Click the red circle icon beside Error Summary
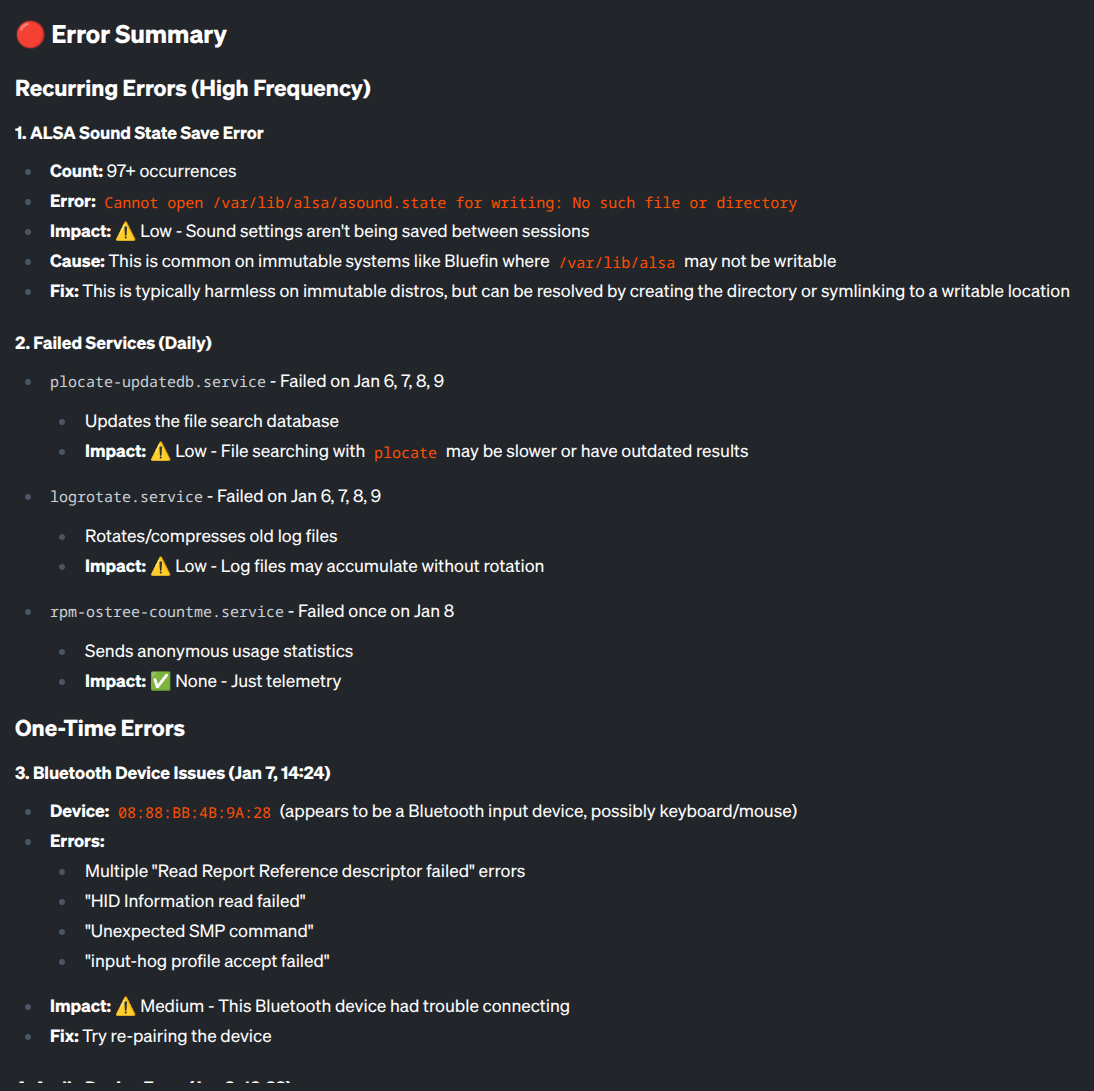 (30, 35)
